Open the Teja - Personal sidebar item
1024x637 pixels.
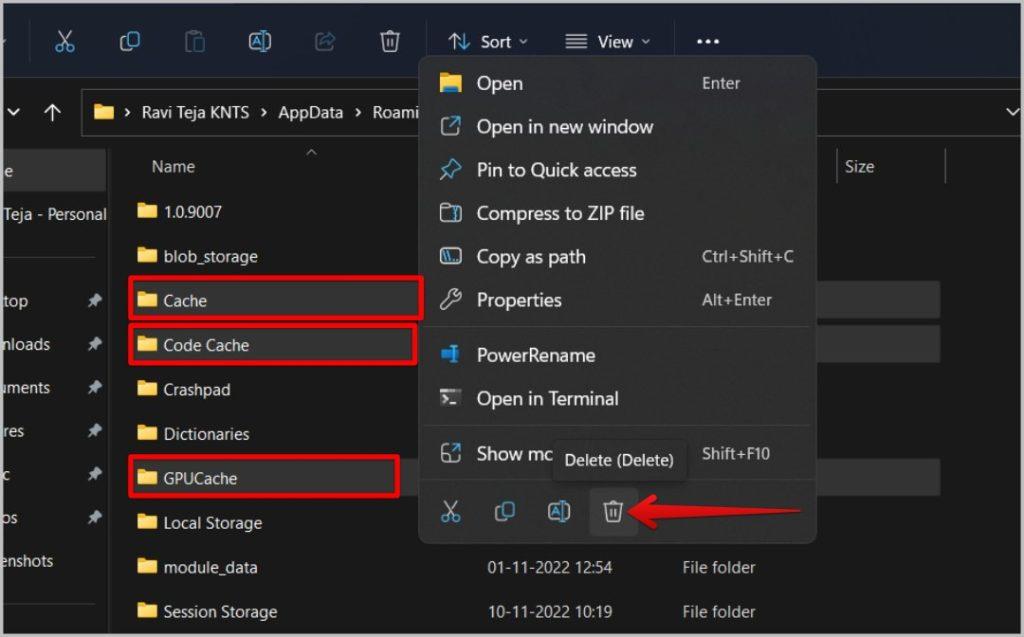[x=55, y=214]
